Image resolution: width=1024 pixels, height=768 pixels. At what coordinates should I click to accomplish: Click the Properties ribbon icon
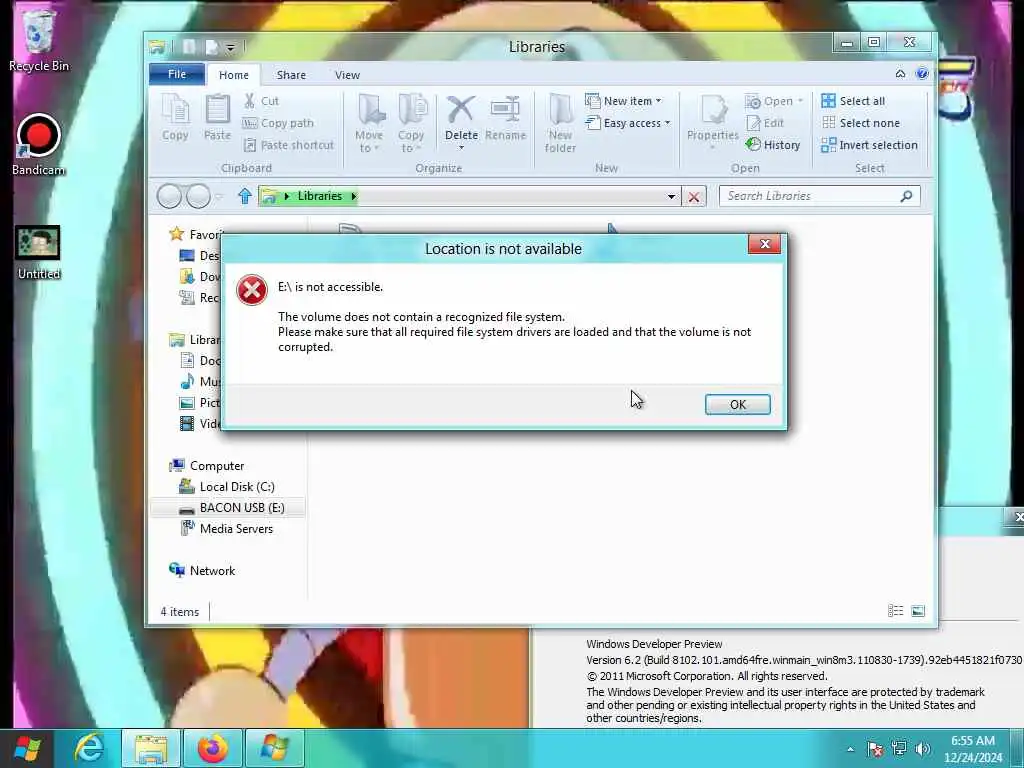(712, 121)
